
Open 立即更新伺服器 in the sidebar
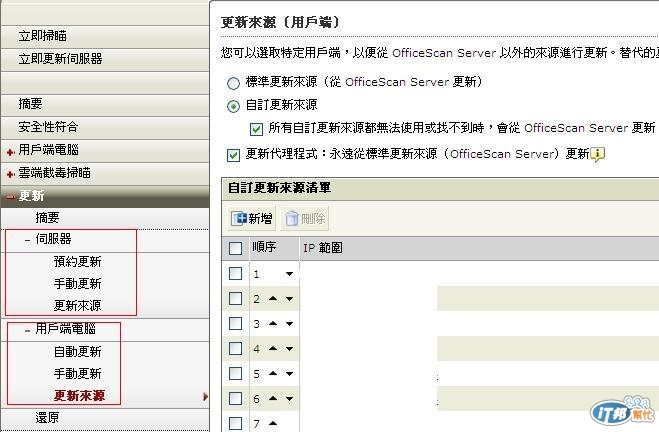(x=60, y=59)
